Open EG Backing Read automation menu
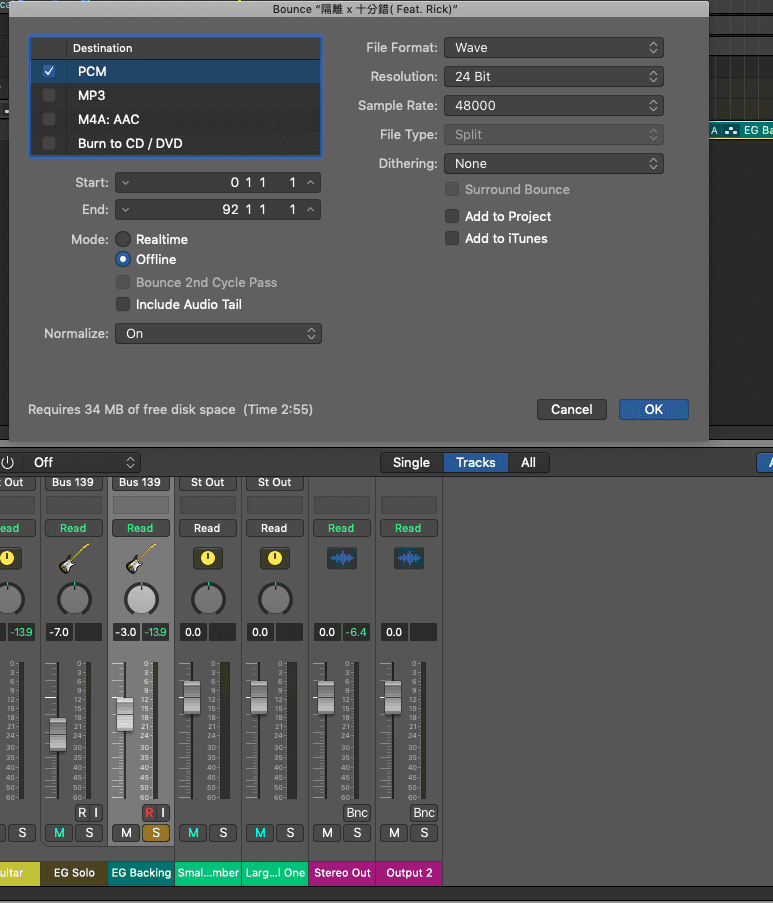This screenshot has width=773, height=903. click(141, 528)
